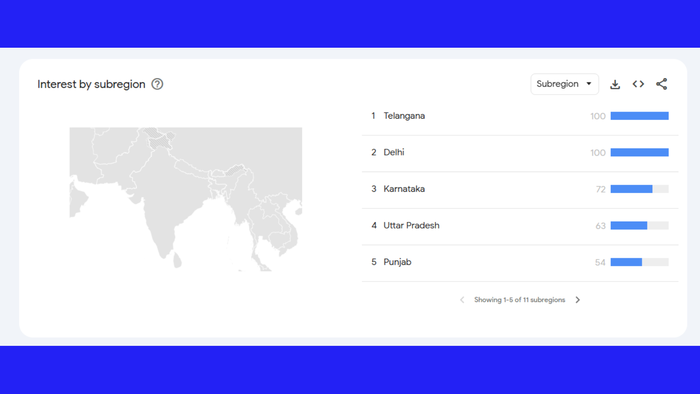Click the Showing 1-5 of 11 subregions text

[520, 300]
